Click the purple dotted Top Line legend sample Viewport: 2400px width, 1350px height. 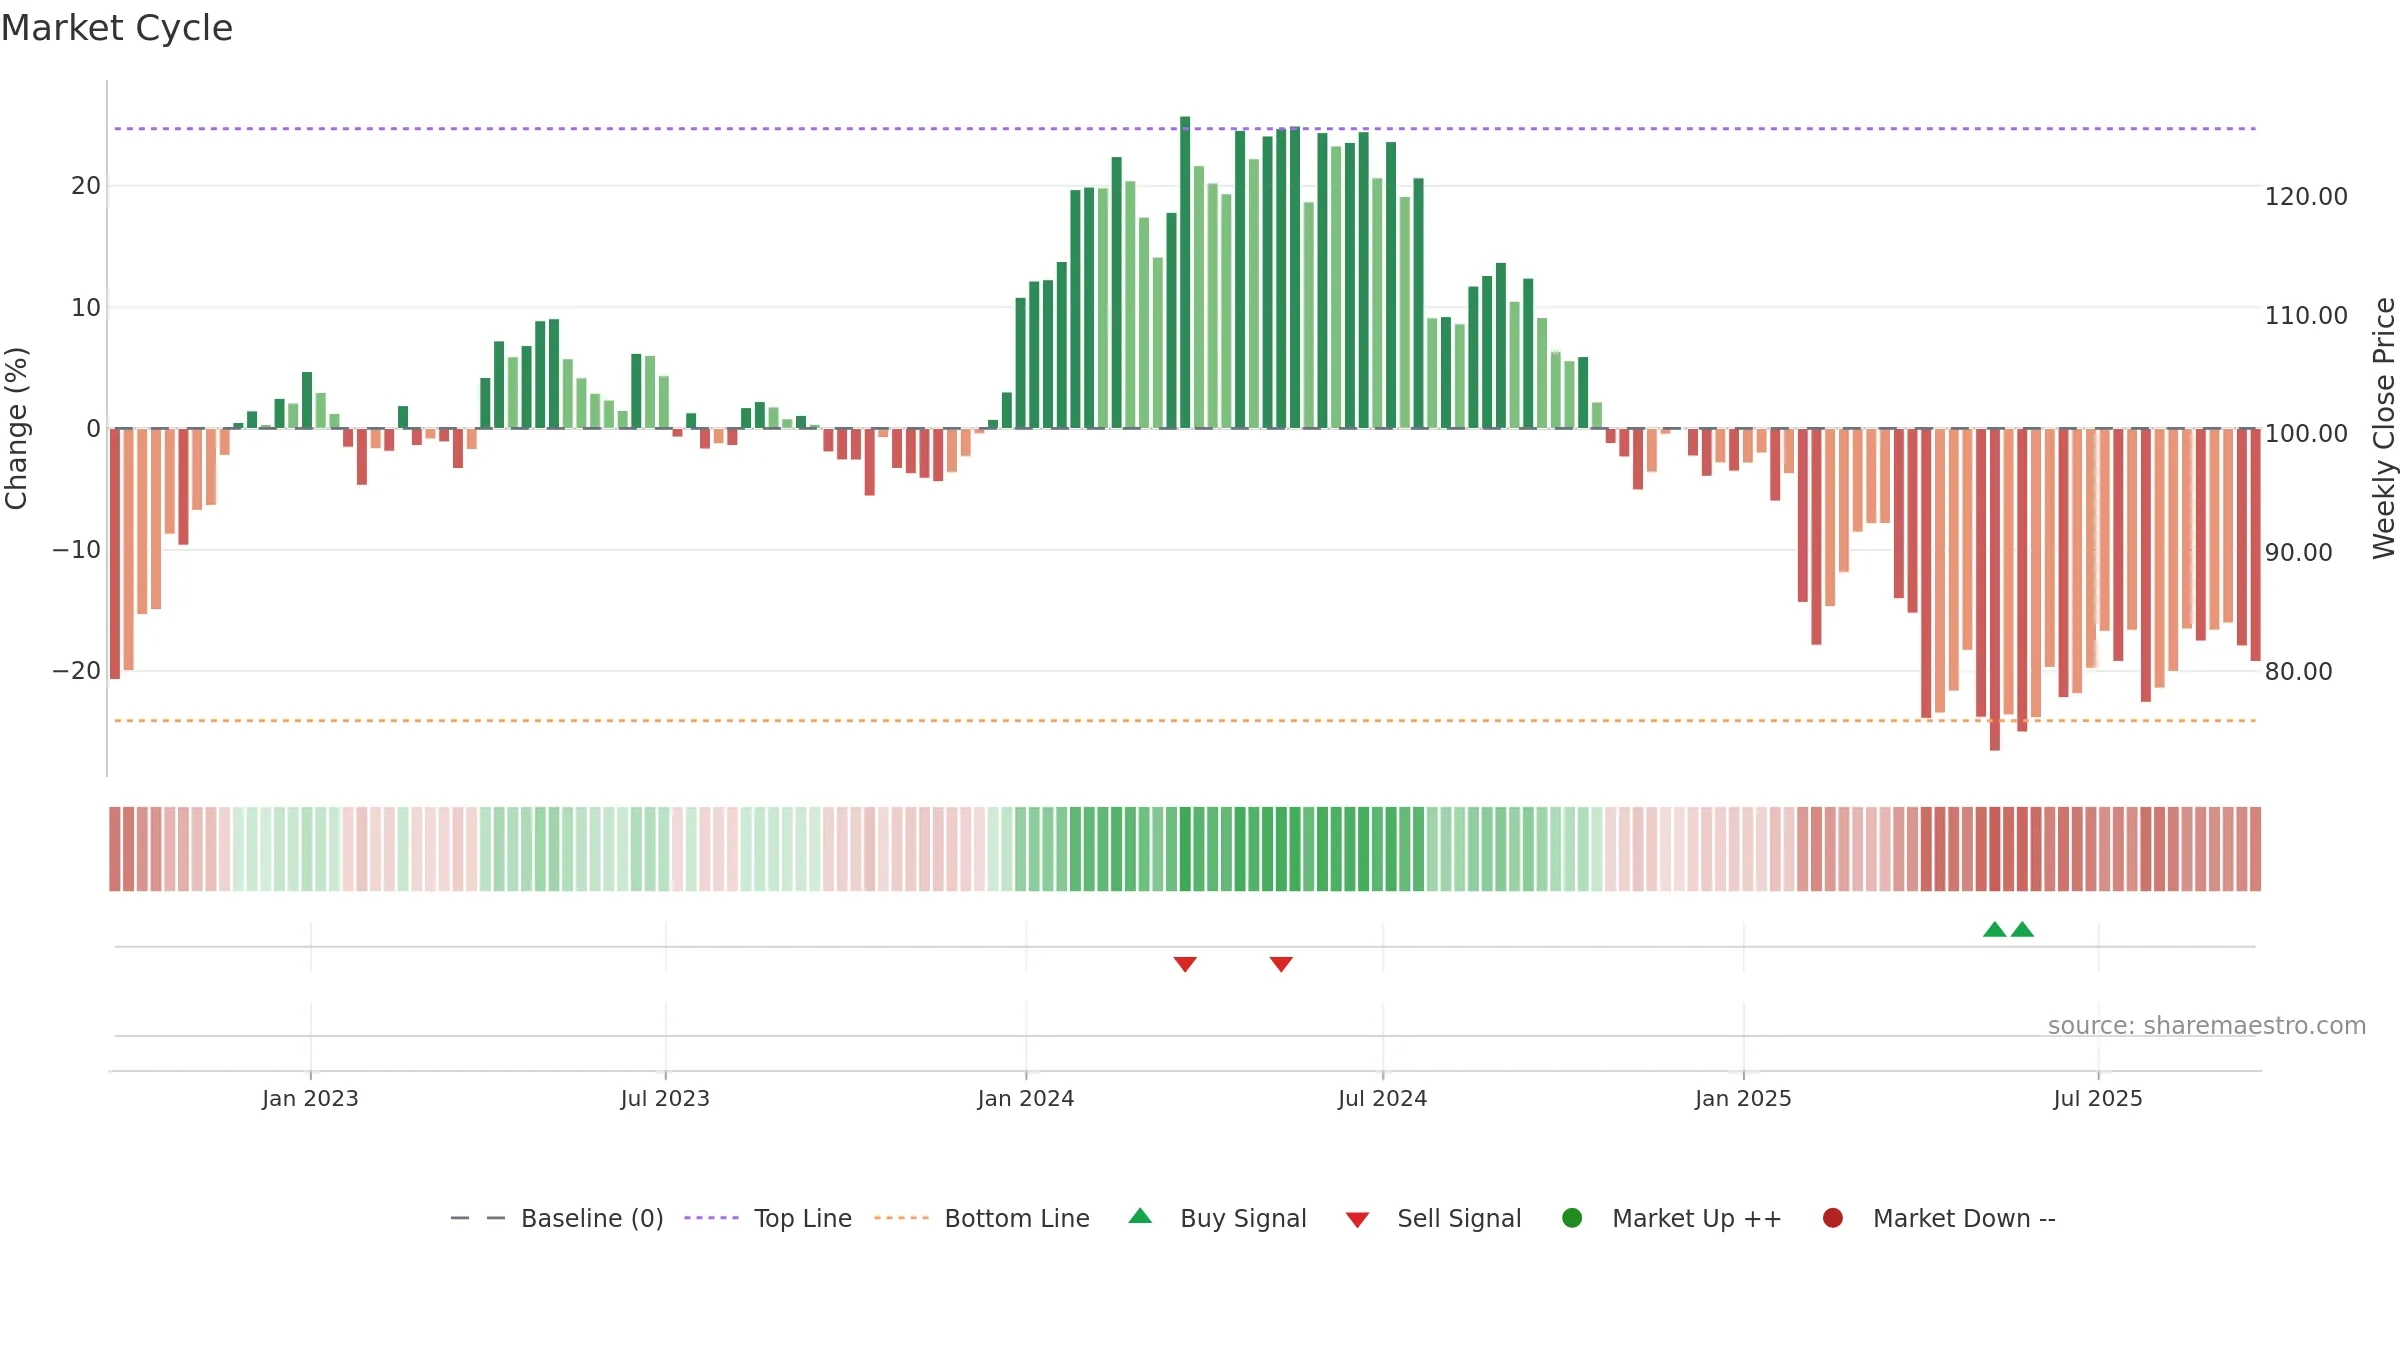[x=711, y=1218]
